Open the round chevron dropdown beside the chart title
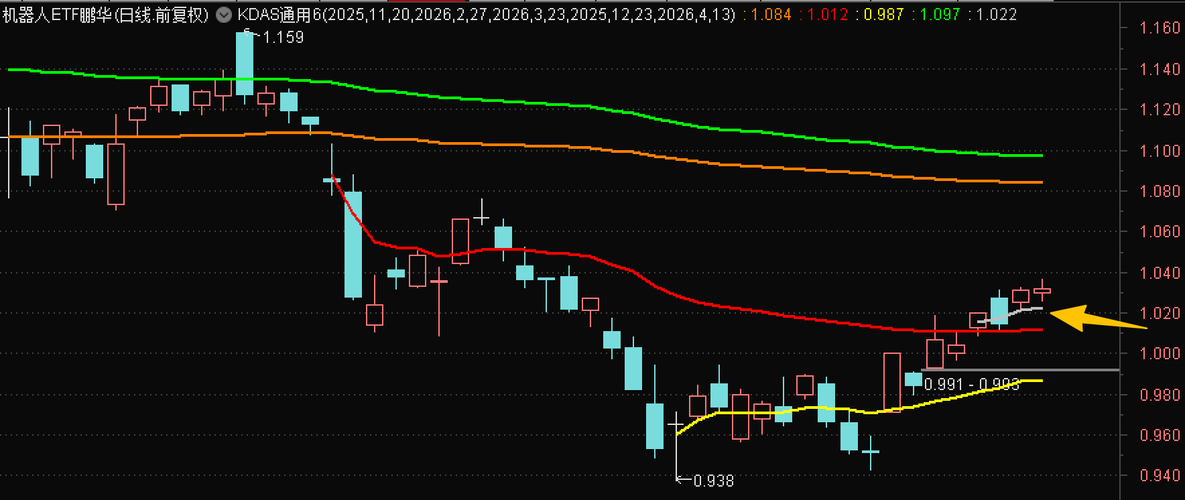This screenshot has width=1185, height=500. click(x=224, y=14)
